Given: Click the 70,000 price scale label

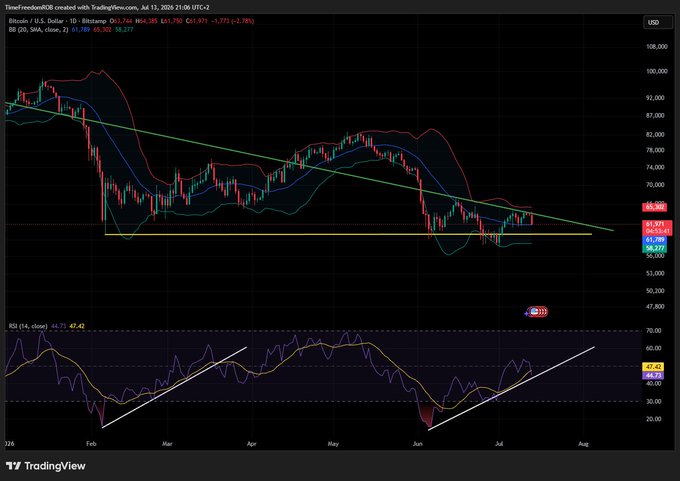Looking at the screenshot, I should pos(657,185).
